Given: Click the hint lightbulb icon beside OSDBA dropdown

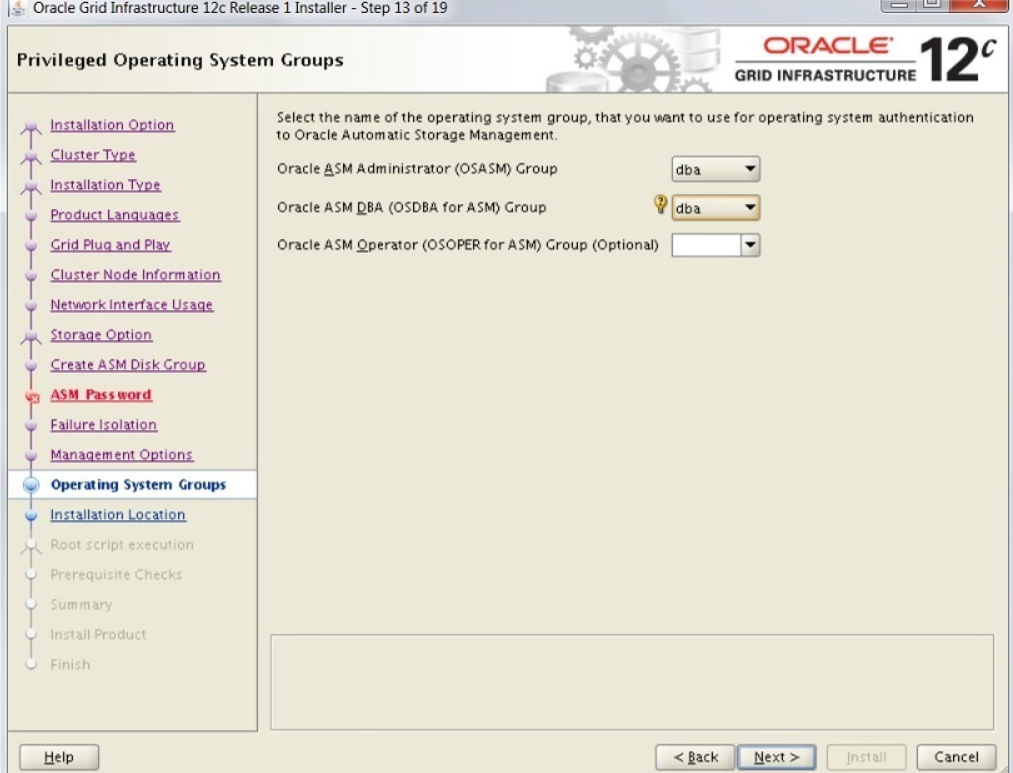Looking at the screenshot, I should [660, 204].
